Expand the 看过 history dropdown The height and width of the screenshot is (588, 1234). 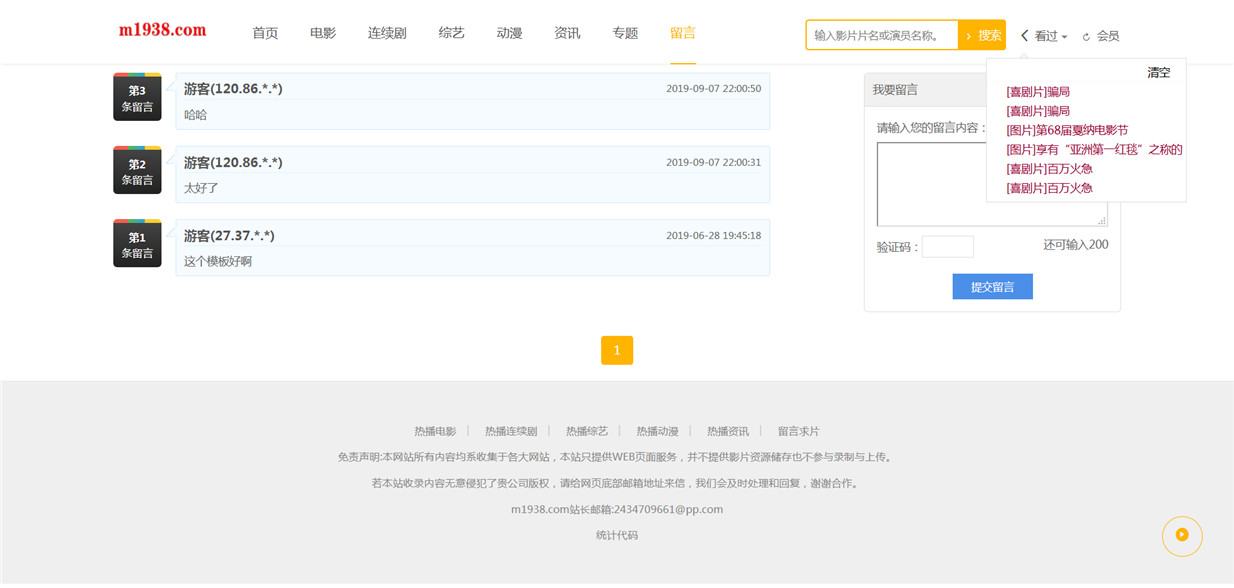[x=1051, y=36]
